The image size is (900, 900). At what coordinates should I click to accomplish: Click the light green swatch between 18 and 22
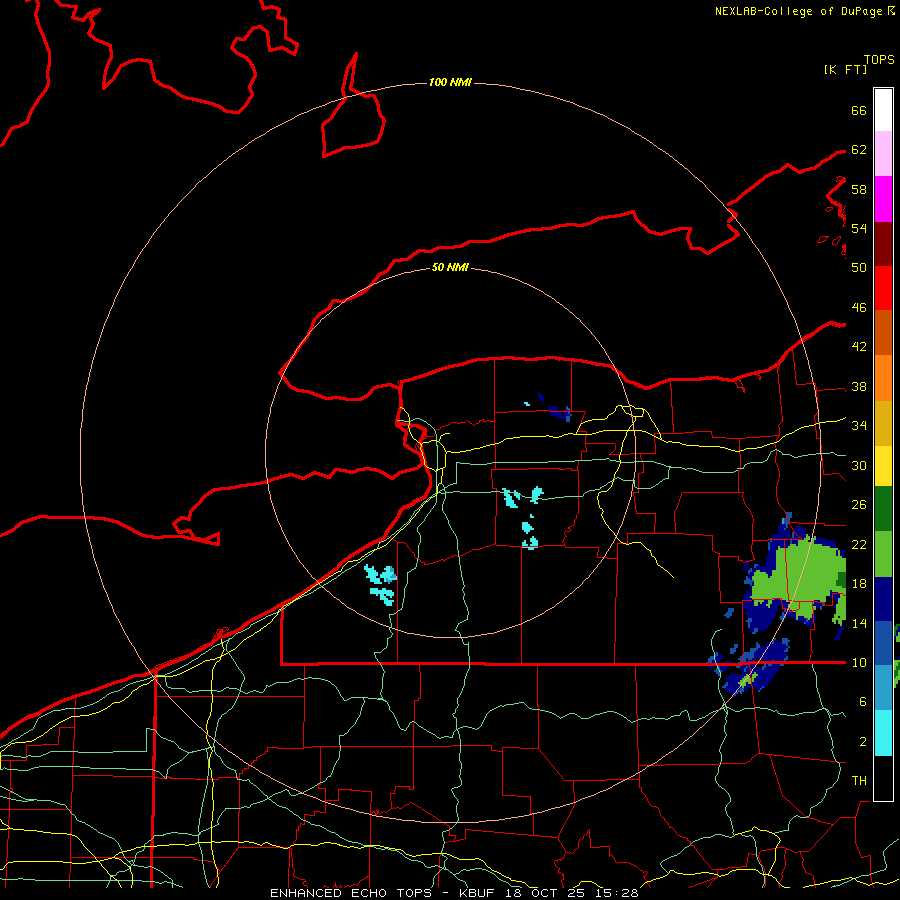pyautogui.click(x=883, y=554)
